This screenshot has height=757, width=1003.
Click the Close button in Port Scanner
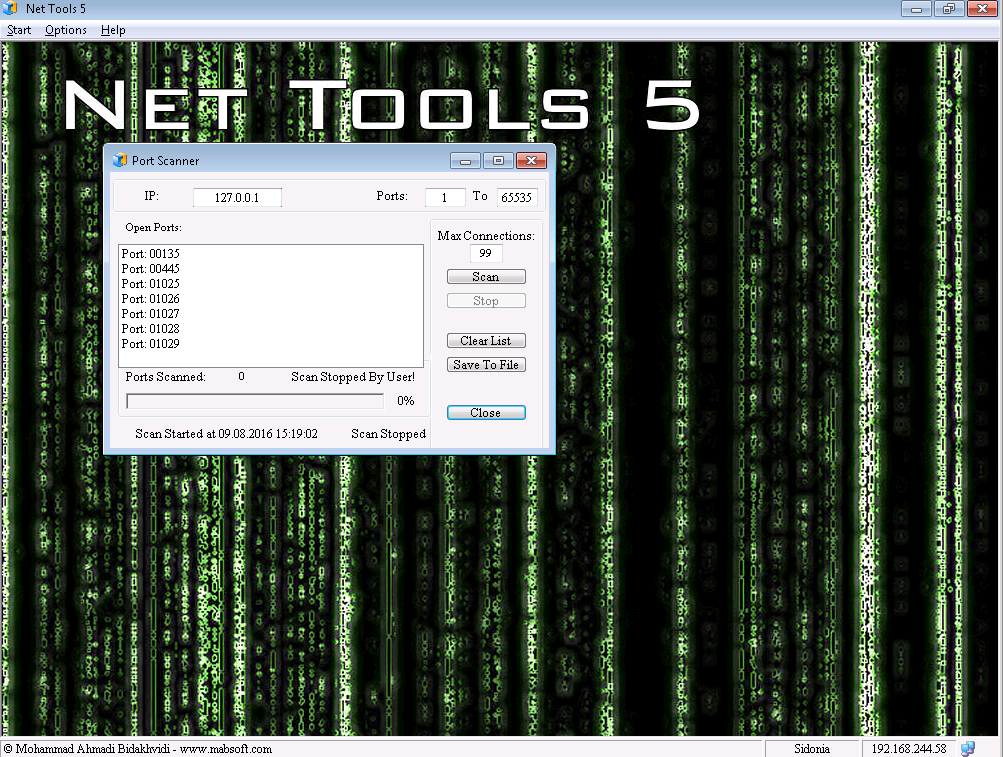pos(486,413)
